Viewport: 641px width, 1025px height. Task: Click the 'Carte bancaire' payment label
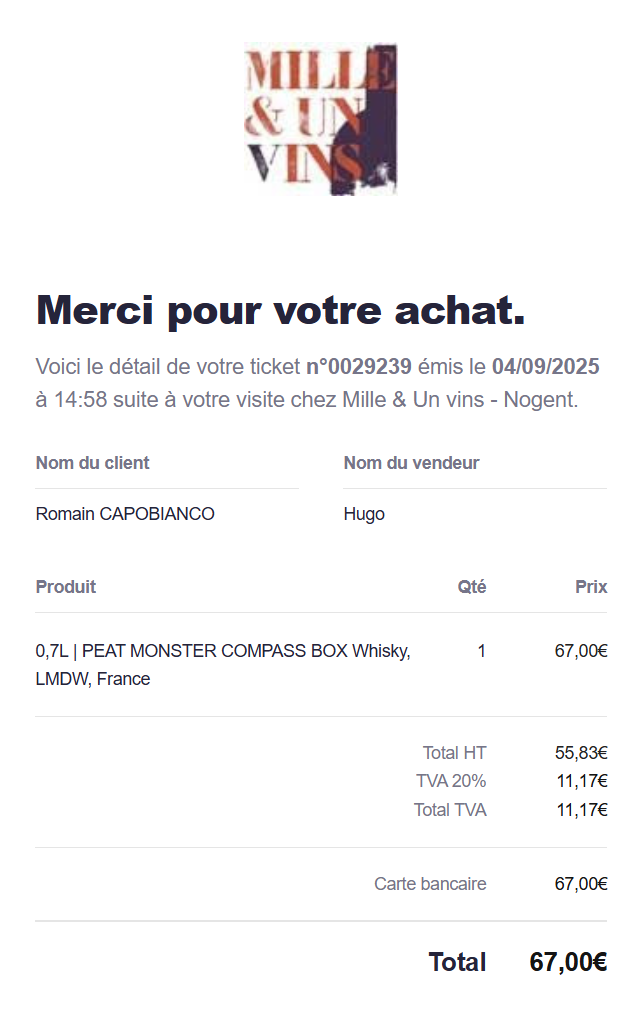pos(430,884)
